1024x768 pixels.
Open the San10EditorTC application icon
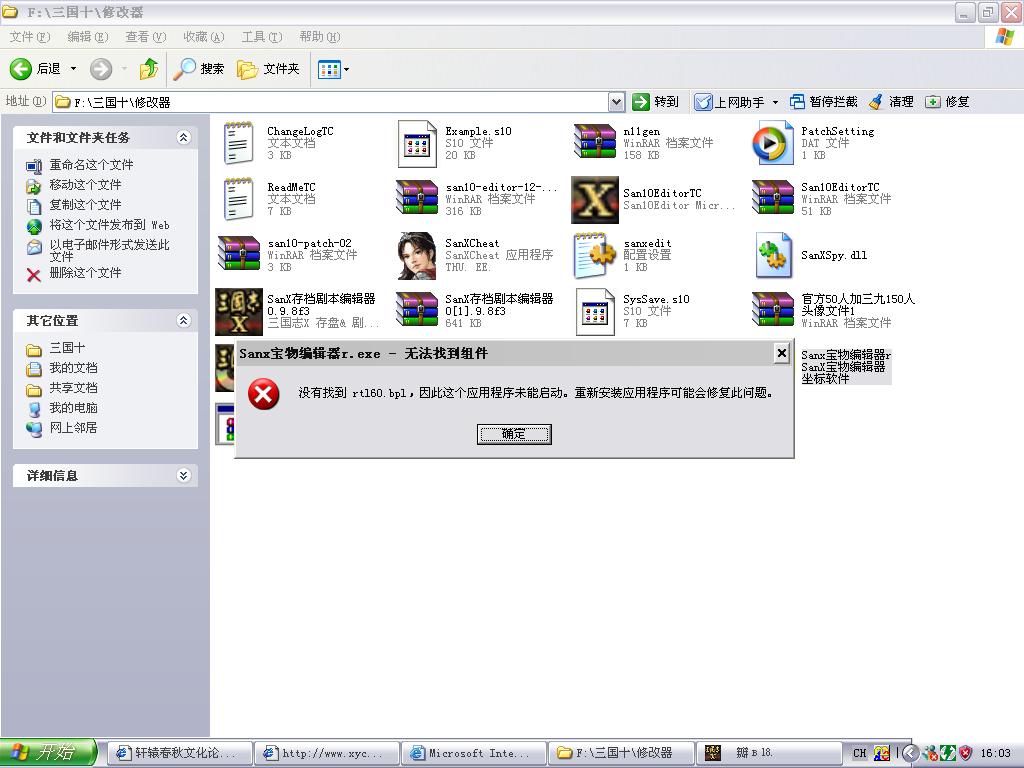[595, 200]
